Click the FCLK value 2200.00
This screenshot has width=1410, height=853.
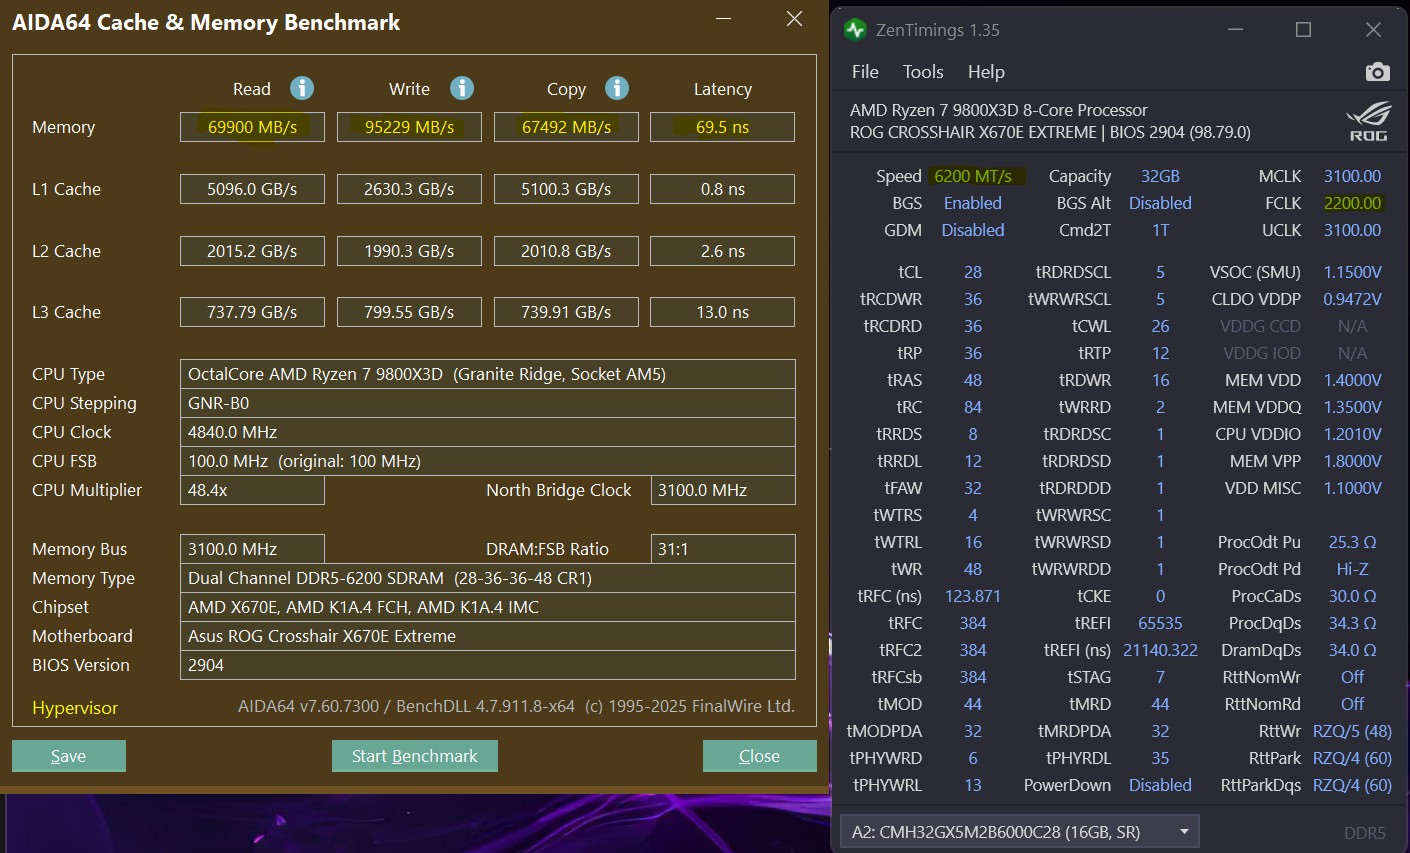click(x=1352, y=203)
